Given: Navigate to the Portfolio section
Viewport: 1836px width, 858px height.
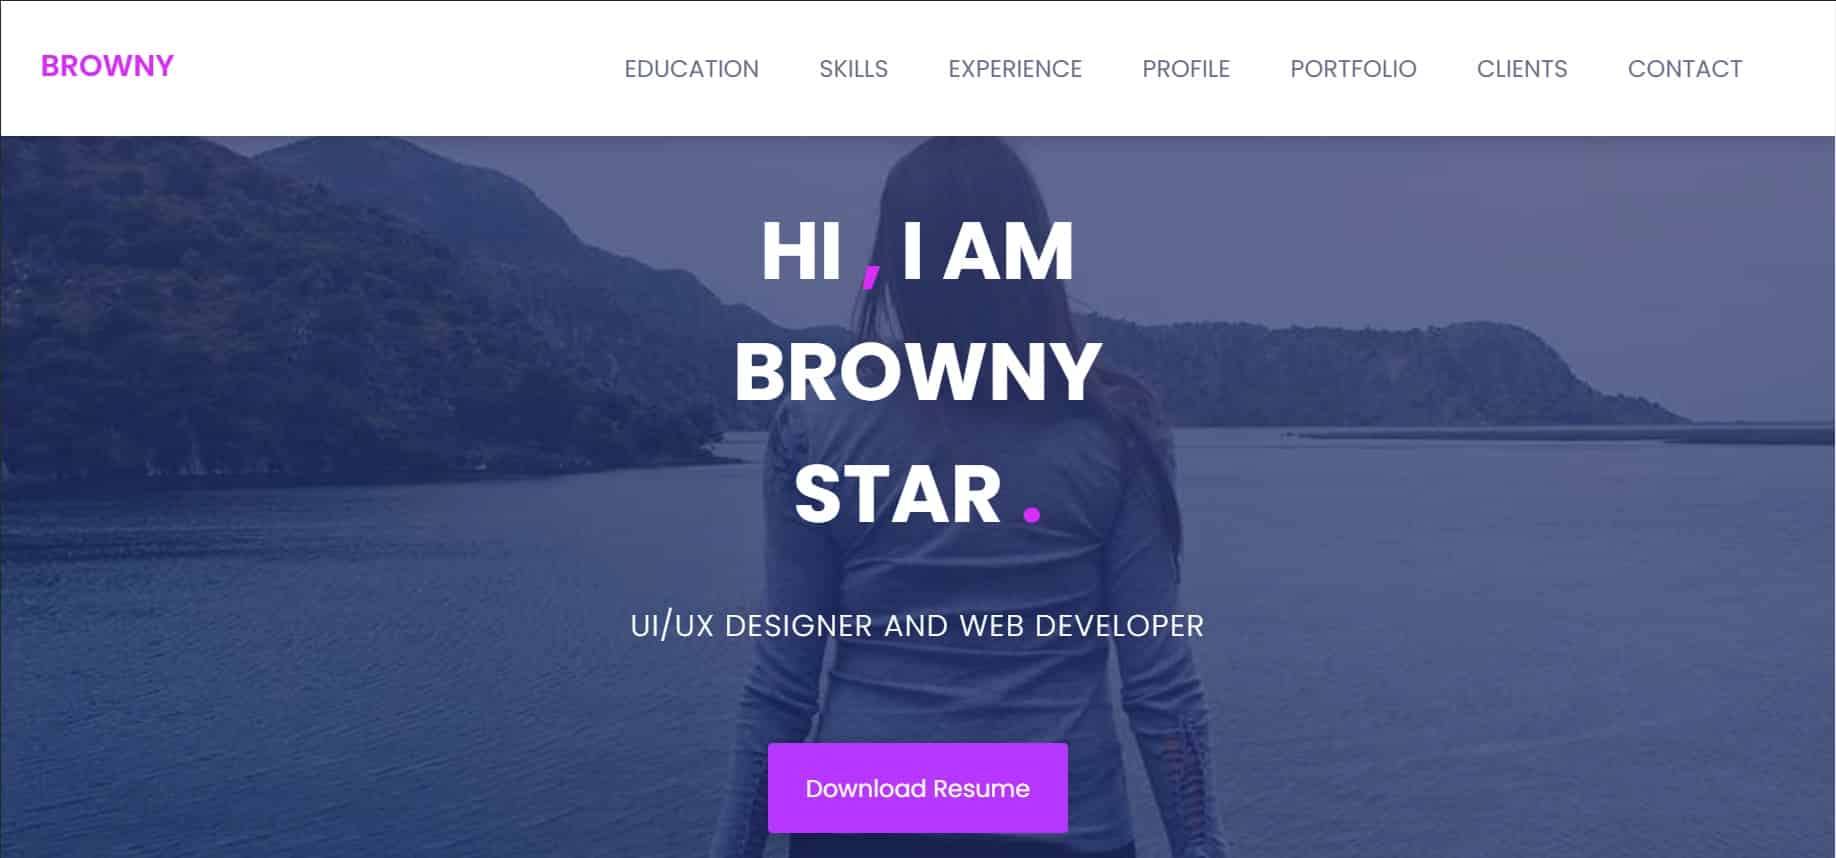Looking at the screenshot, I should (1353, 69).
